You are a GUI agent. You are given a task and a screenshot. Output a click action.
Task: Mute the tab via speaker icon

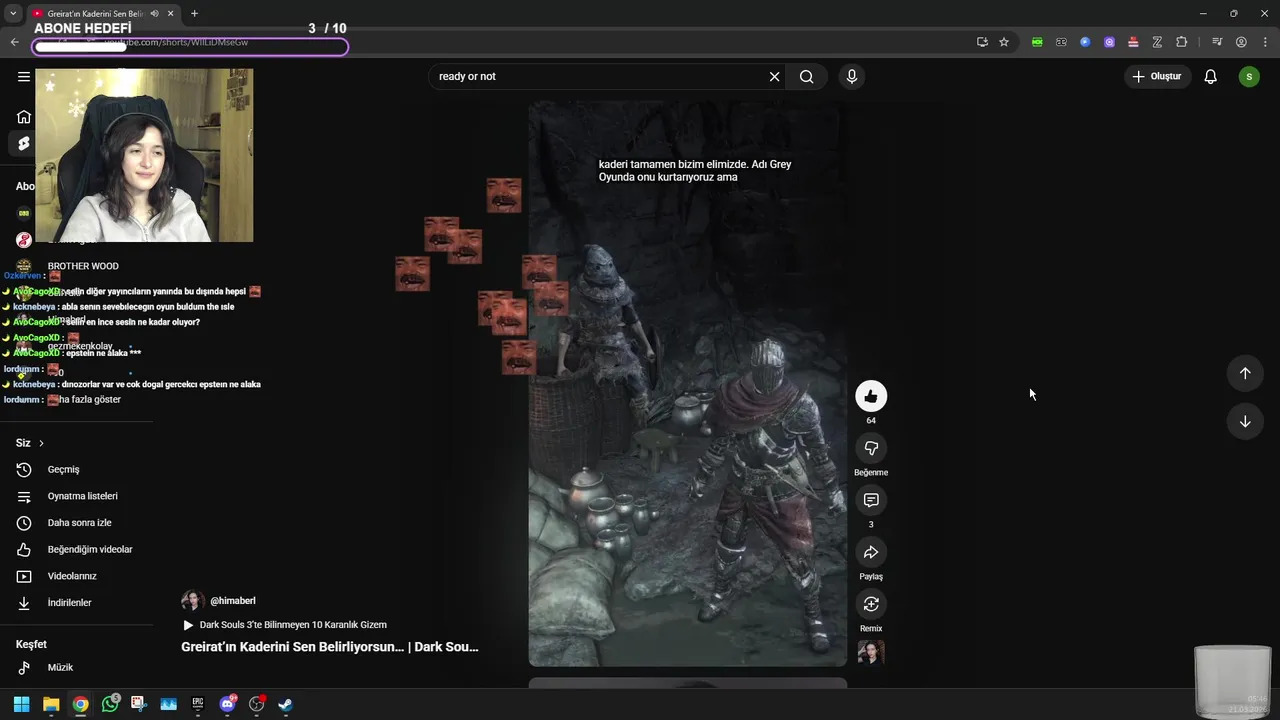click(x=154, y=14)
